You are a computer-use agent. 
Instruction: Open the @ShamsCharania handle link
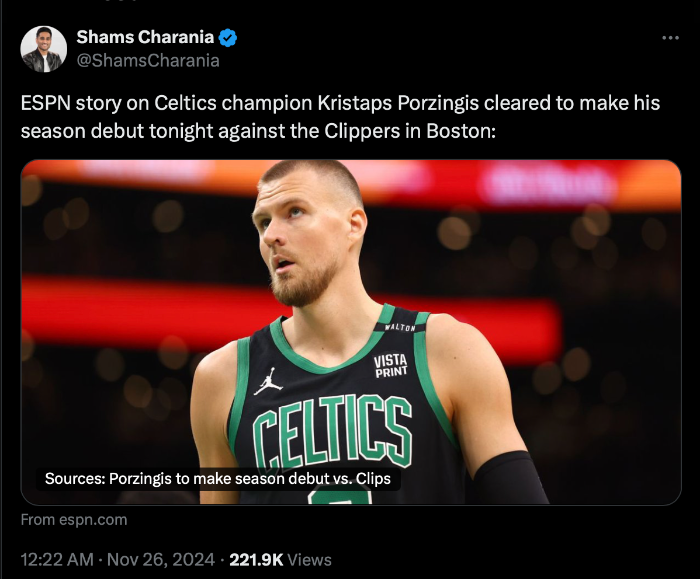coord(148,60)
